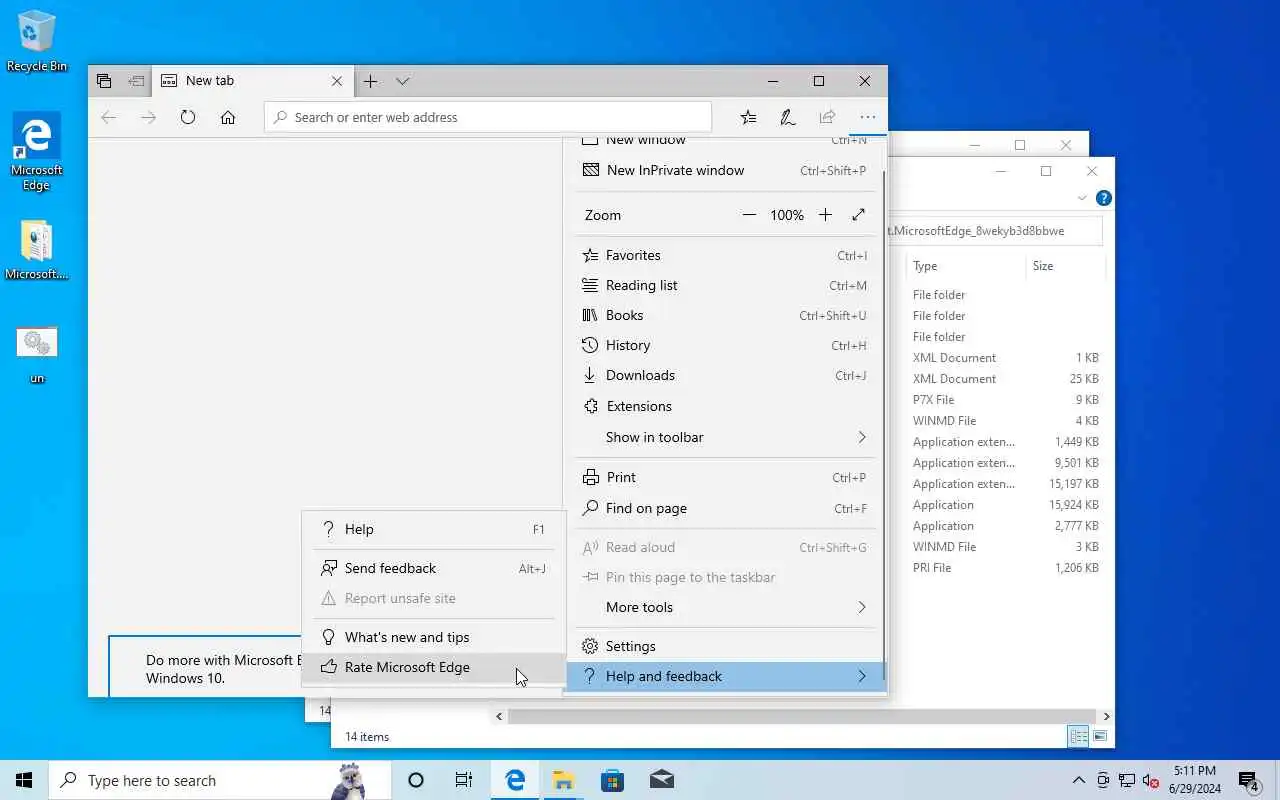The width and height of the screenshot is (1280, 800).
Task: Open Cortana circle icon
Action: tap(416, 780)
